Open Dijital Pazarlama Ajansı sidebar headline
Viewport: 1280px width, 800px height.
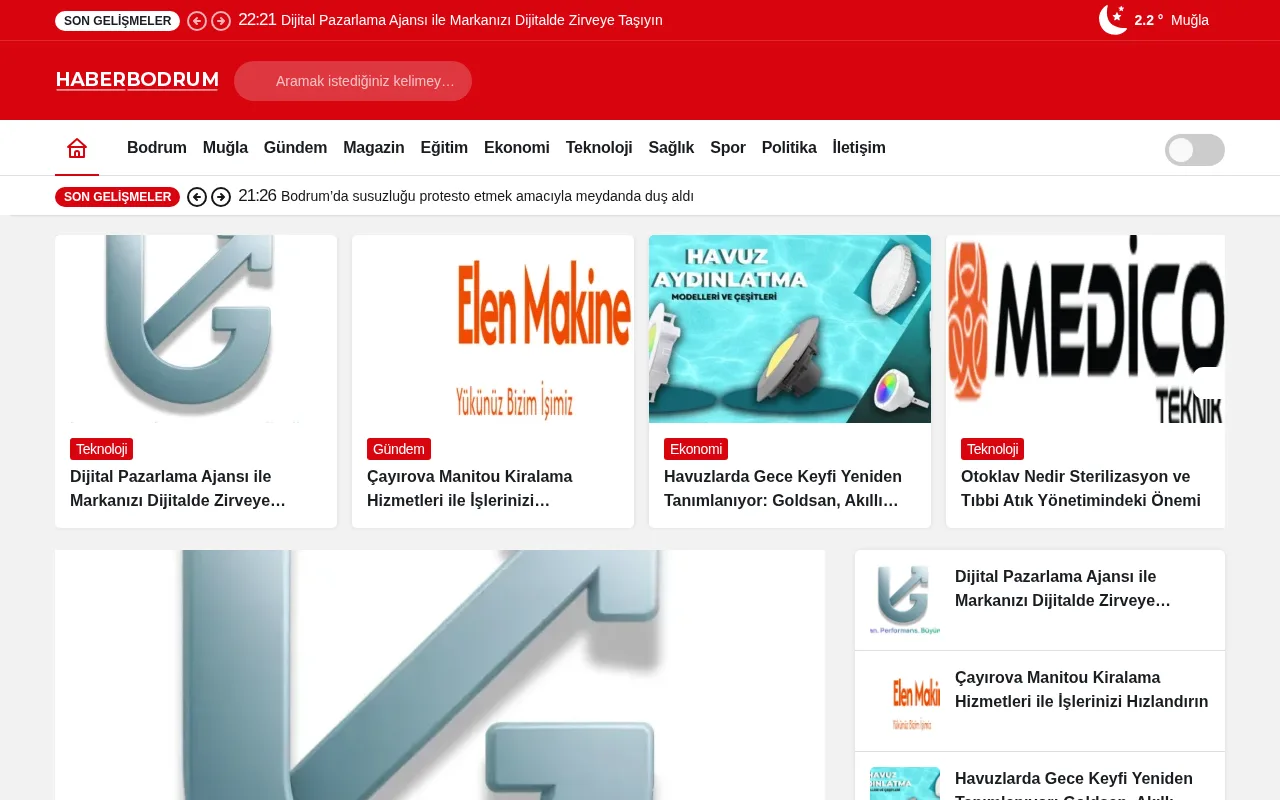pyautogui.click(x=1062, y=589)
